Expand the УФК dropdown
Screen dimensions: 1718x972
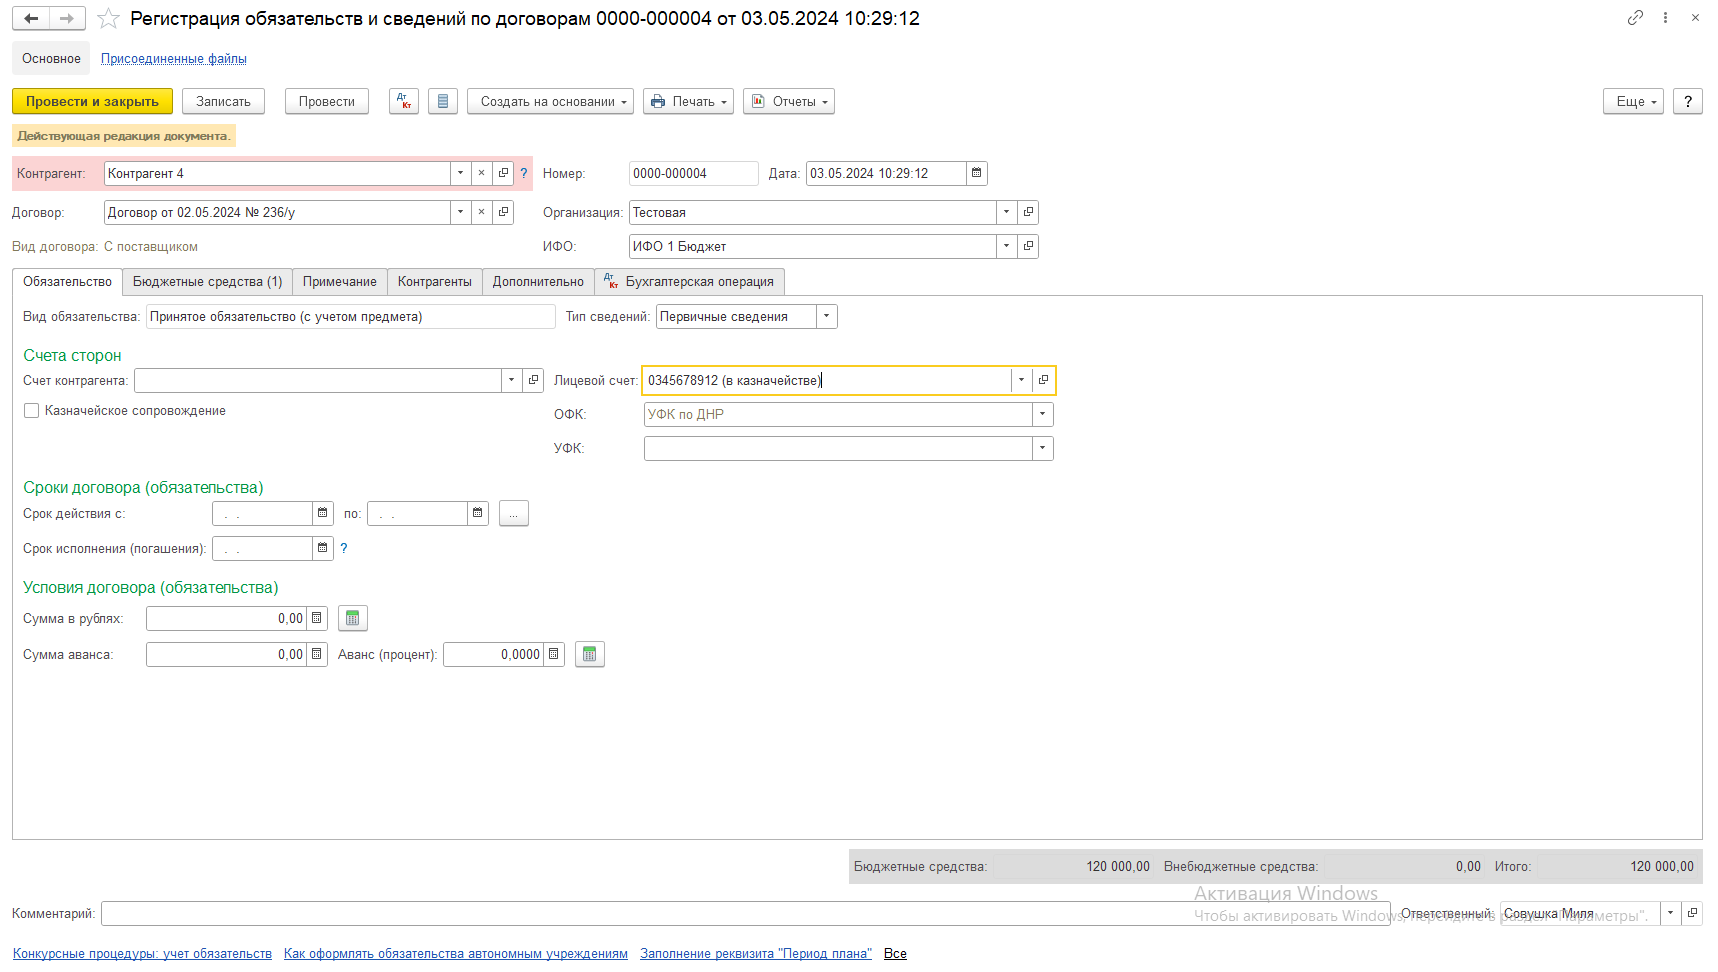click(1043, 448)
